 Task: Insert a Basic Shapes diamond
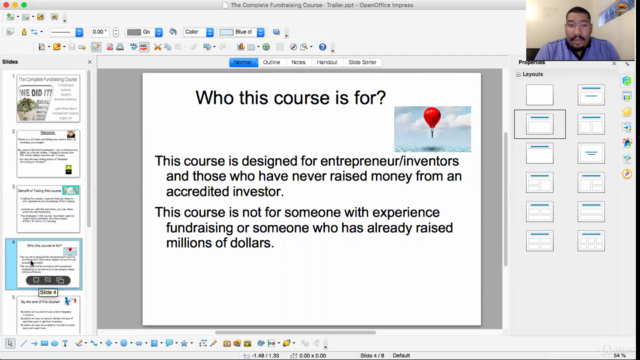pyautogui.click(x=109, y=344)
